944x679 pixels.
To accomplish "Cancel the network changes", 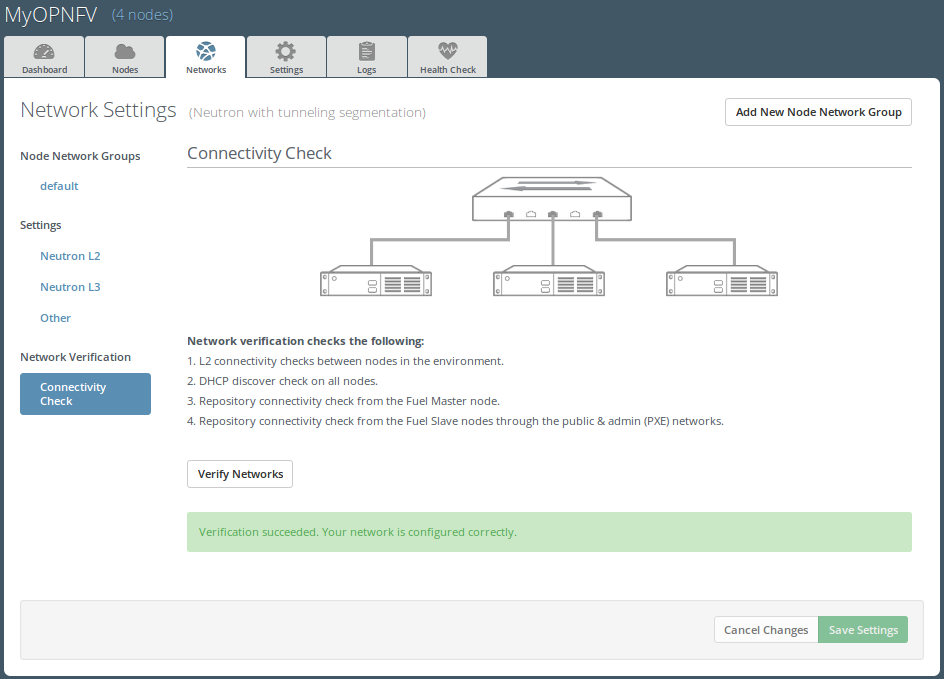I will (766, 630).
